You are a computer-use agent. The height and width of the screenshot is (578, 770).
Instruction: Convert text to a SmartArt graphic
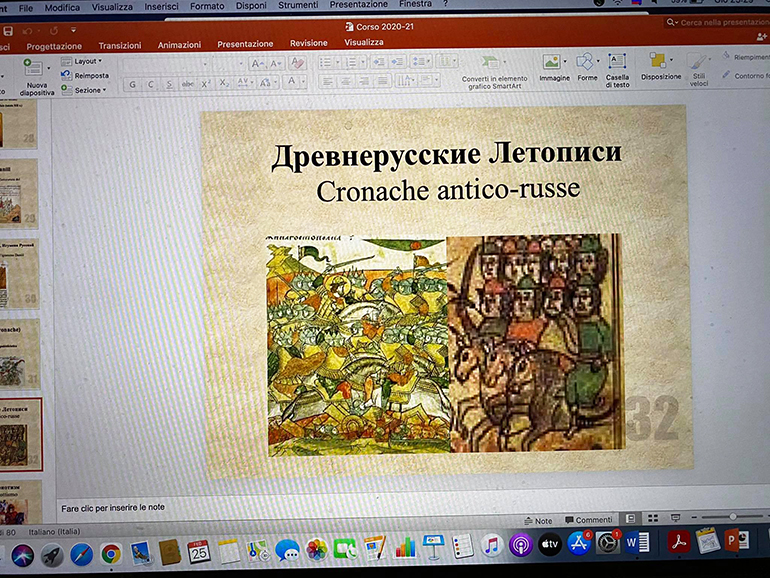coord(494,73)
